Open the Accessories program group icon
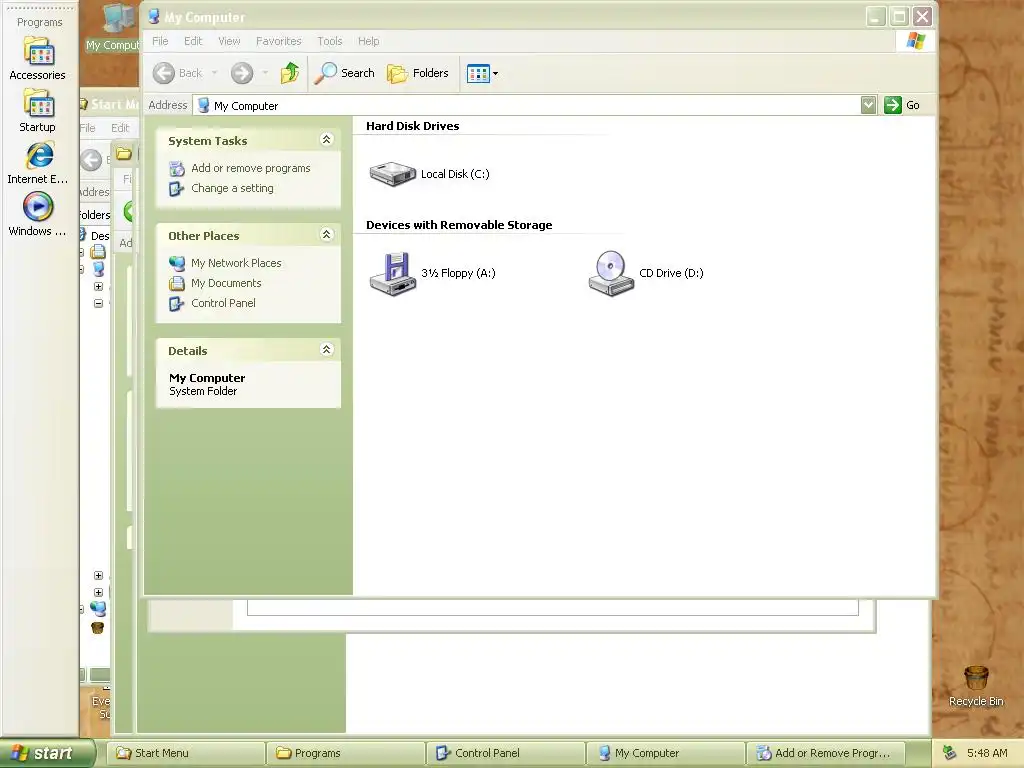The height and width of the screenshot is (768, 1024). (39, 52)
